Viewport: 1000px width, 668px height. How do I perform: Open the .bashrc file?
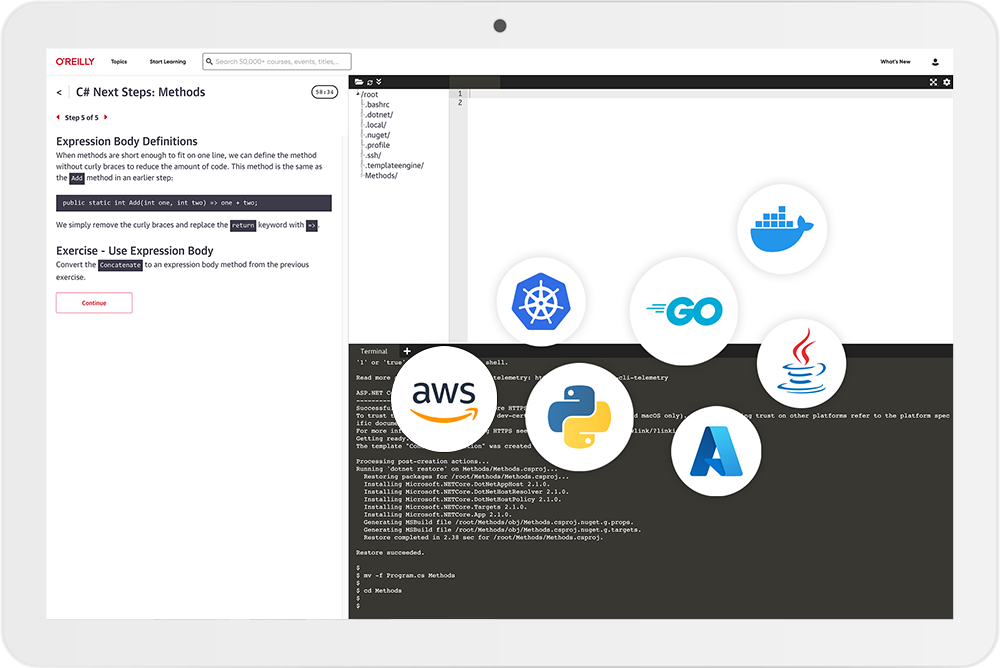coord(377,105)
